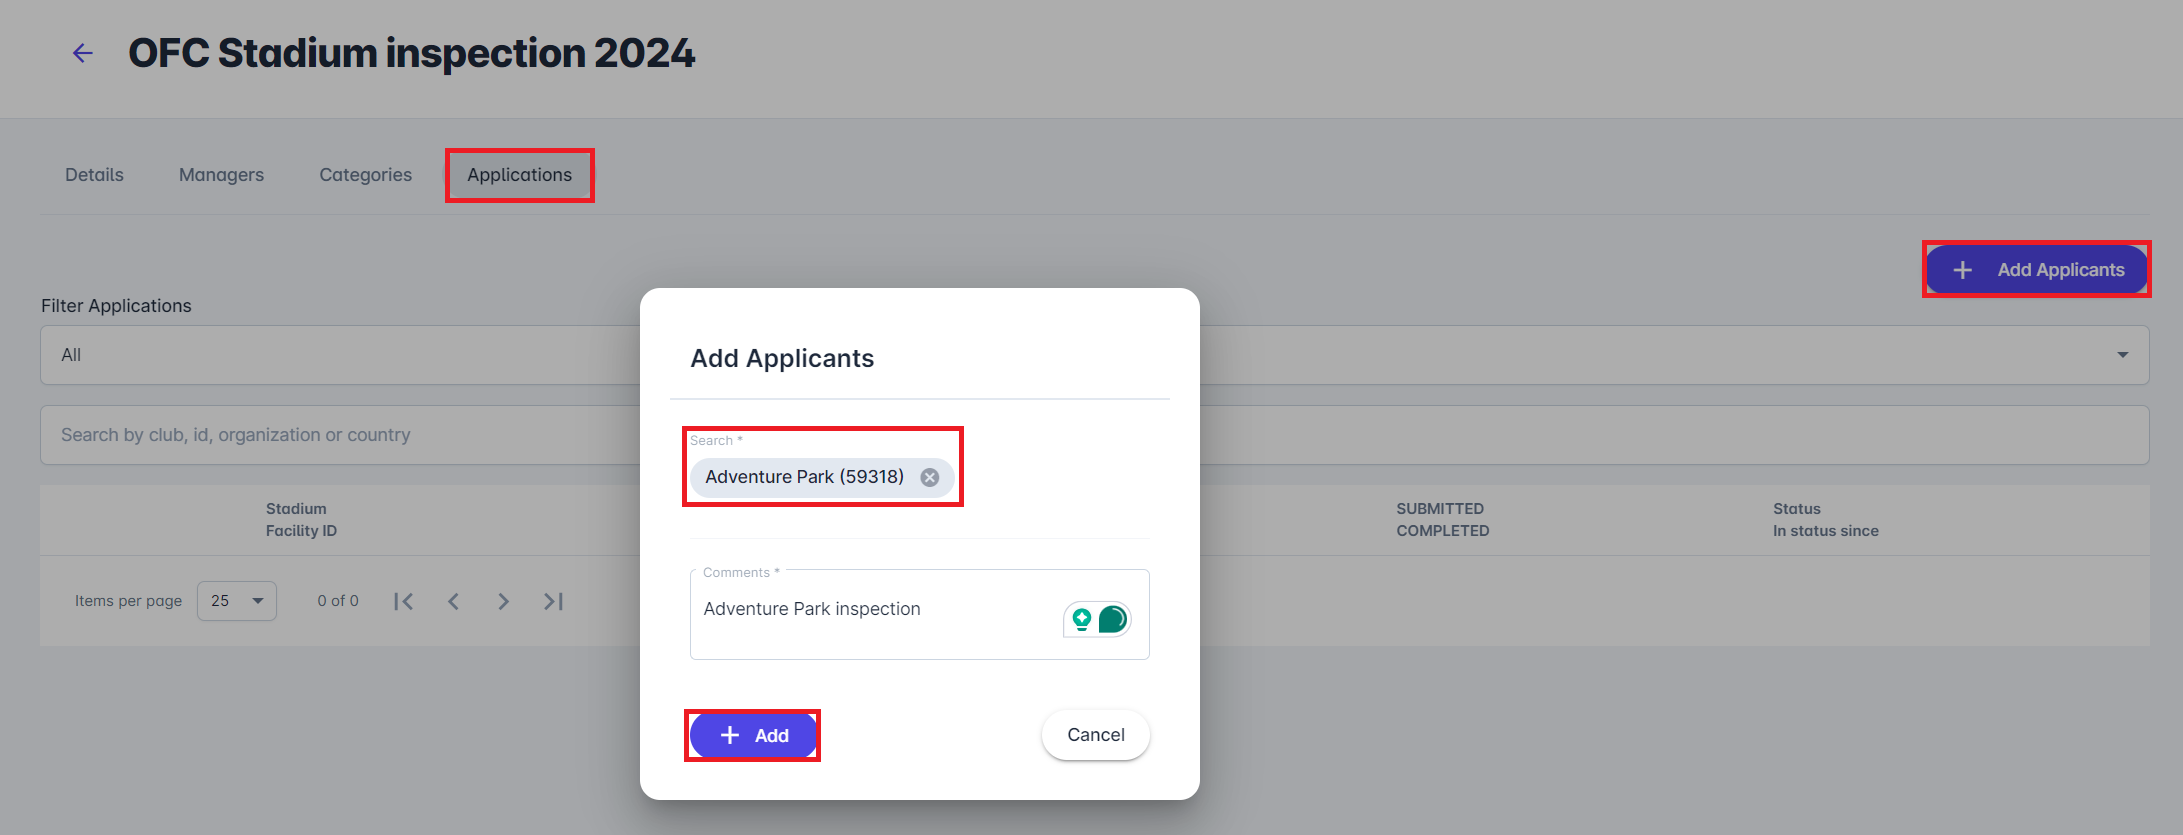This screenshot has width=2183, height=835.
Task: Open the Applications tab
Action: click(519, 175)
